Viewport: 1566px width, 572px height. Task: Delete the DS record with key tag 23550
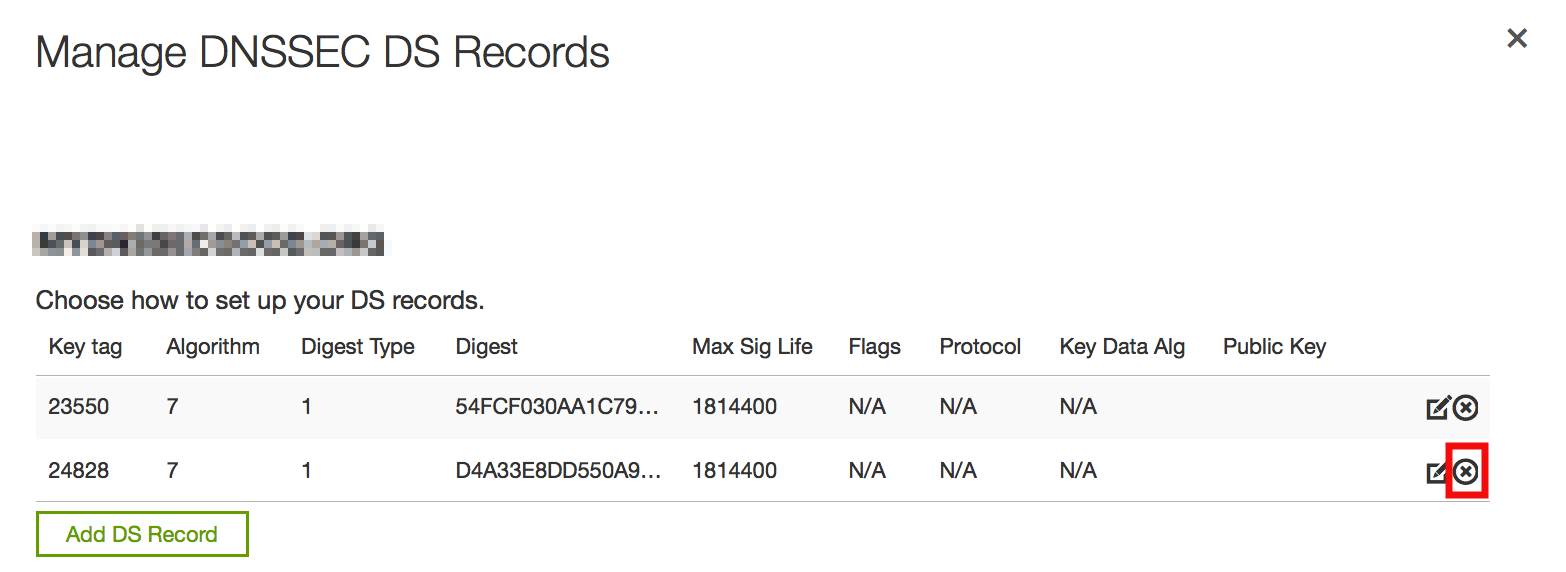[1466, 408]
